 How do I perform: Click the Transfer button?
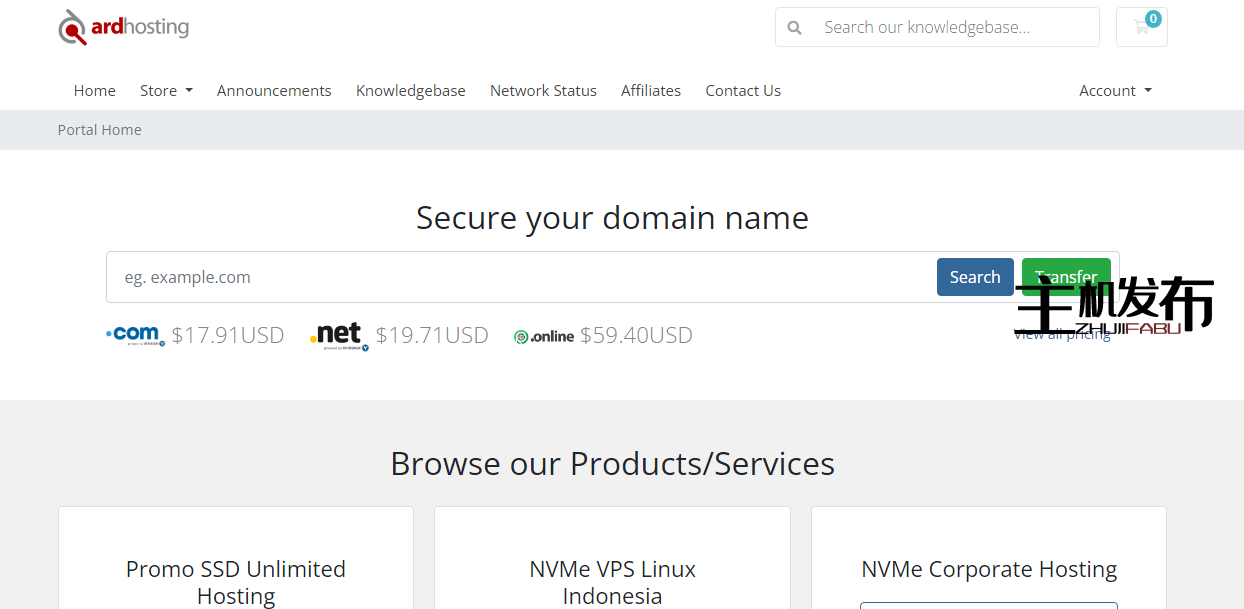tap(1066, 277)
